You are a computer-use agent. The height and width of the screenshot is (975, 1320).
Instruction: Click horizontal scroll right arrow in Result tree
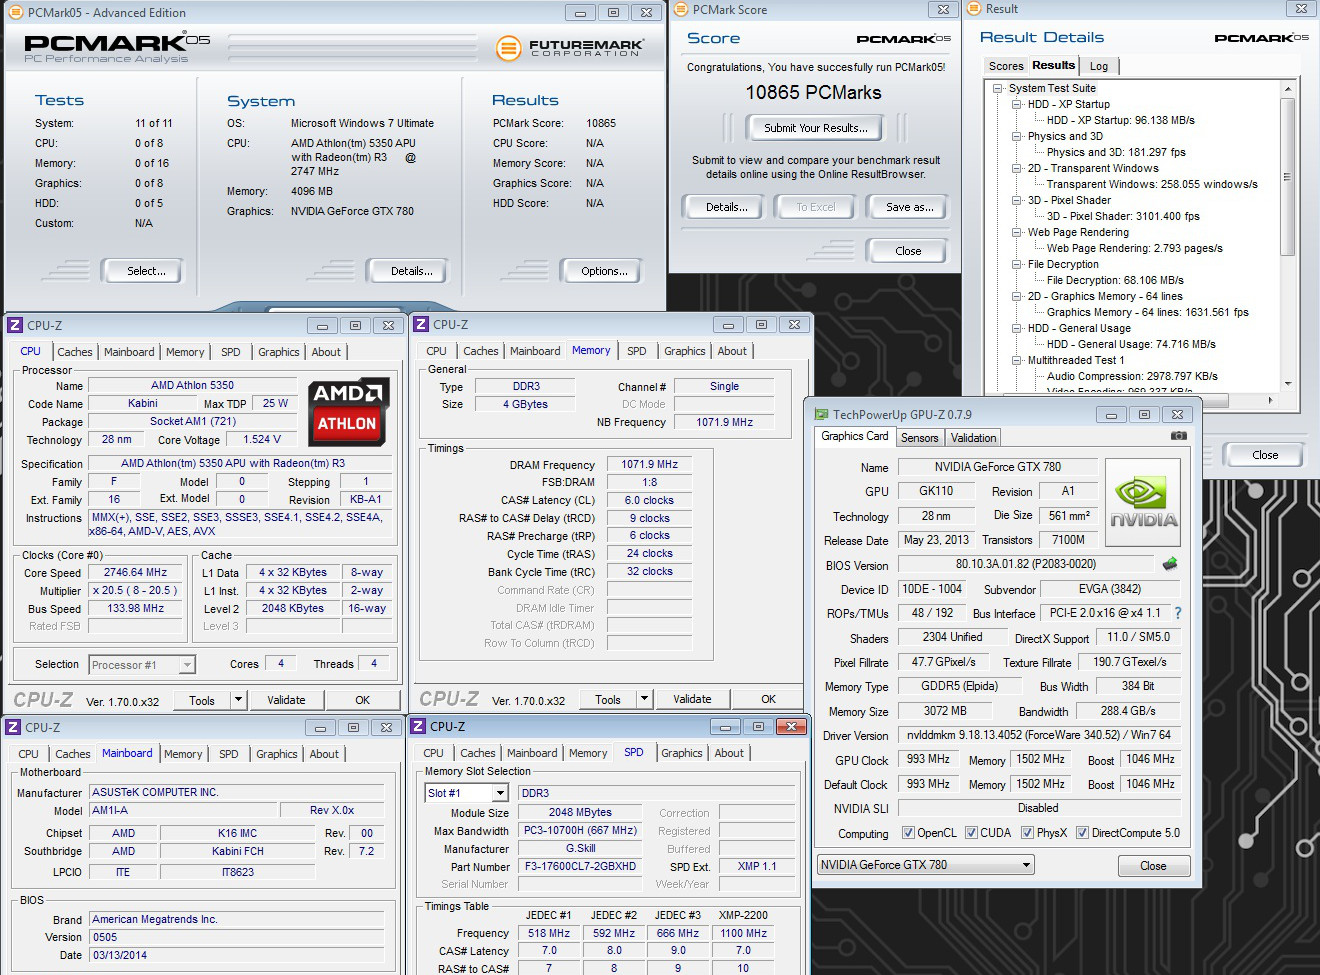coord(1271,400)
